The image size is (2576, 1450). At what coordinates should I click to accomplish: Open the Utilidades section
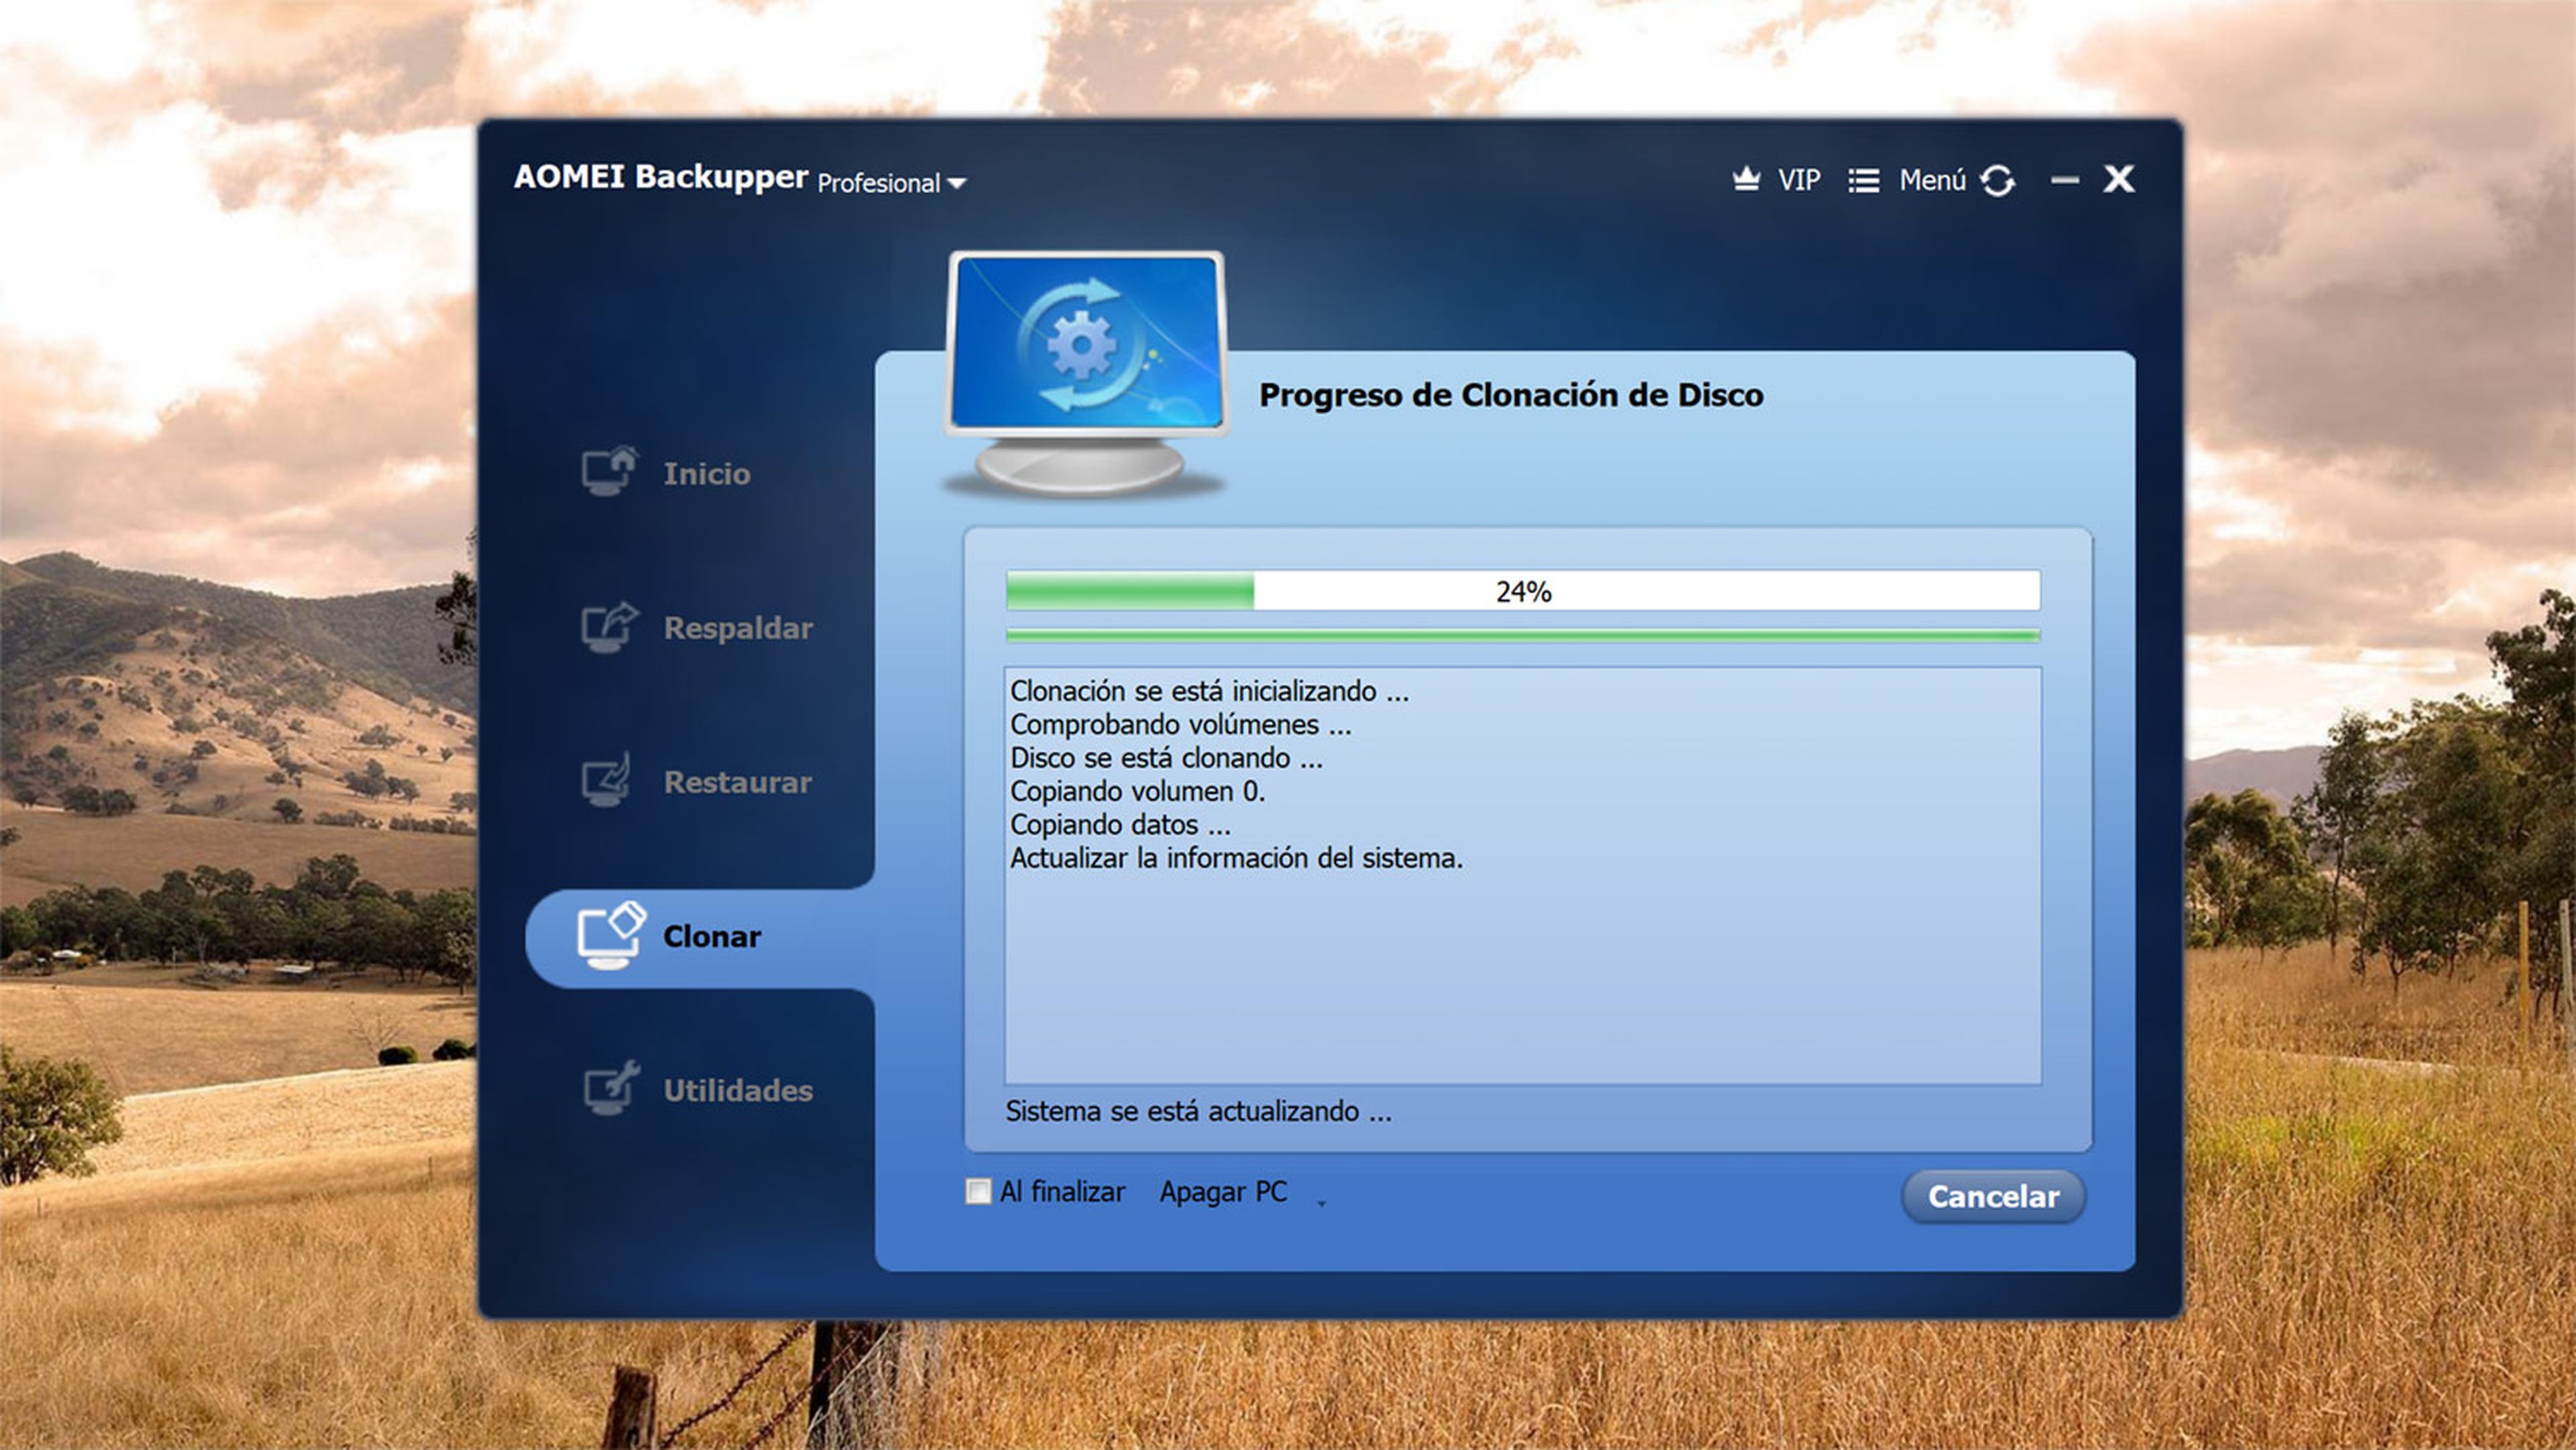738,1090
